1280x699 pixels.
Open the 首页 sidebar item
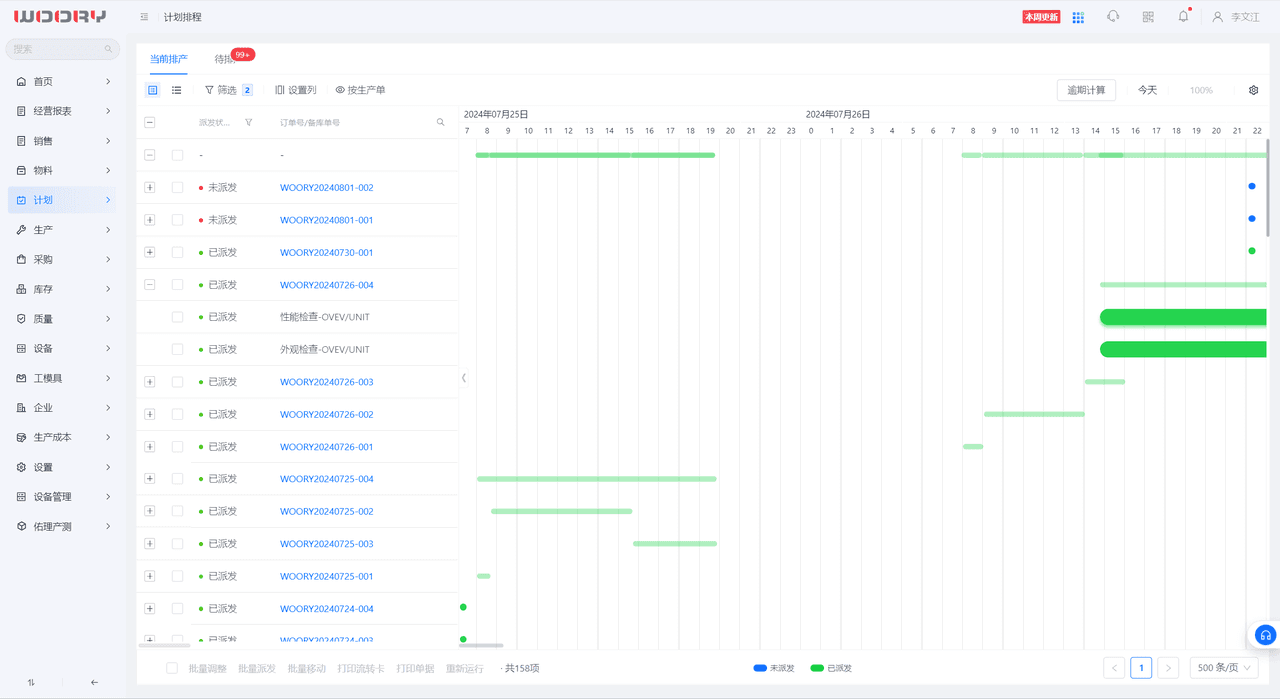(x=64, y=81)
